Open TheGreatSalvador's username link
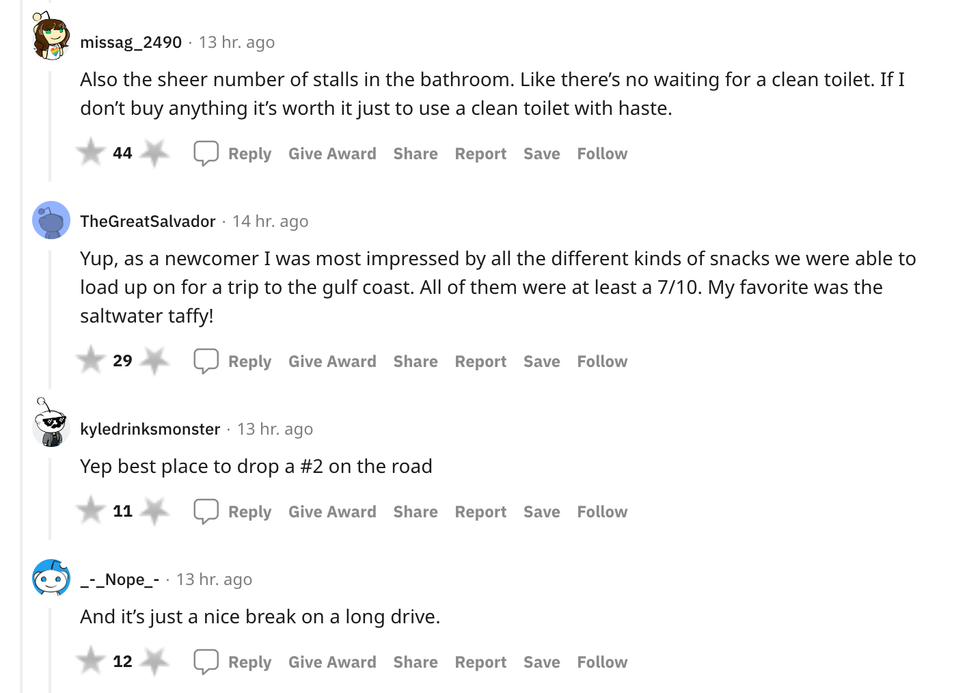This screenshot has height=693, width=980. [x=148, y=221]
